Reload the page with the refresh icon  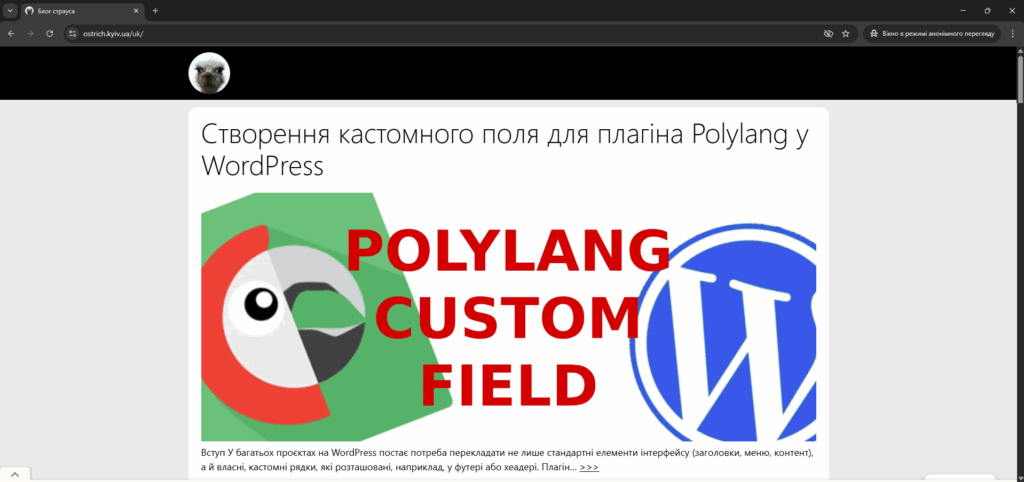tap(49, 33)
